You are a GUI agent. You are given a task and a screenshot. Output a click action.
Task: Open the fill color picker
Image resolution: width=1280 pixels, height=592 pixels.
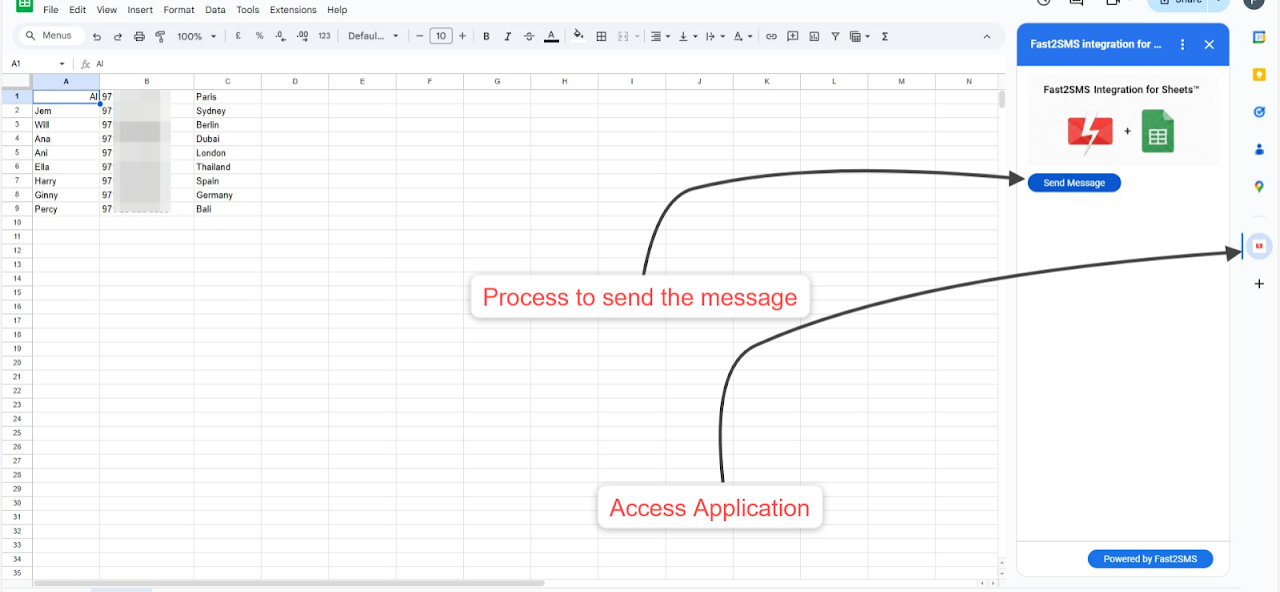[577, 36]
